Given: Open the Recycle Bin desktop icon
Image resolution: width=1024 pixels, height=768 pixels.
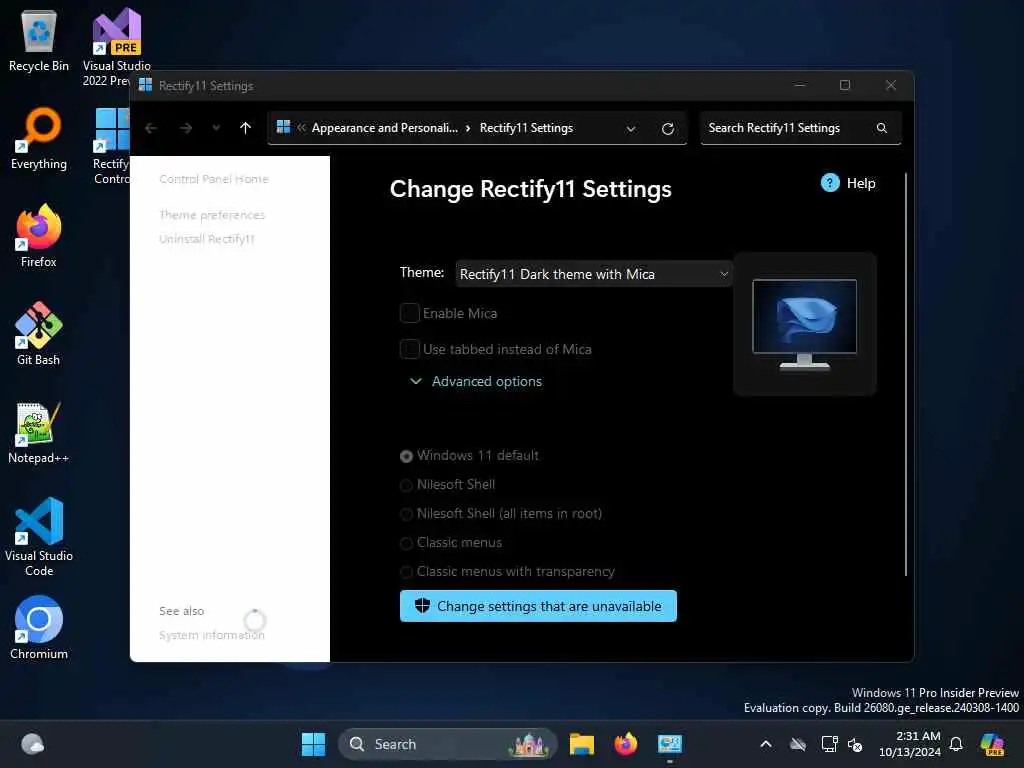Looking at the screenshot, I should tap(39, 40).
